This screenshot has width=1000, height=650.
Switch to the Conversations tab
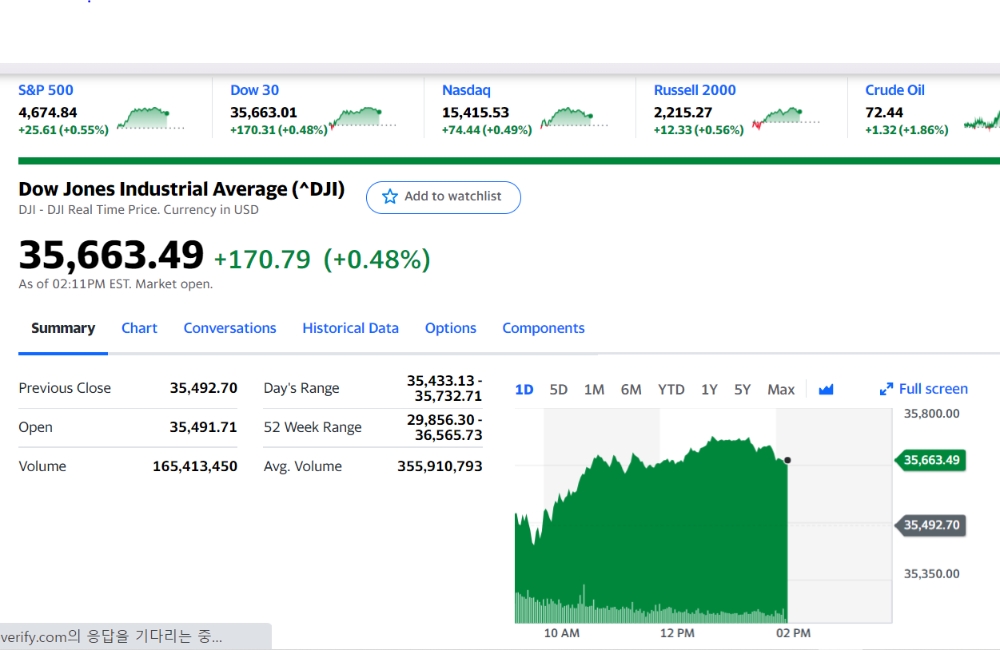pos(230,328)
